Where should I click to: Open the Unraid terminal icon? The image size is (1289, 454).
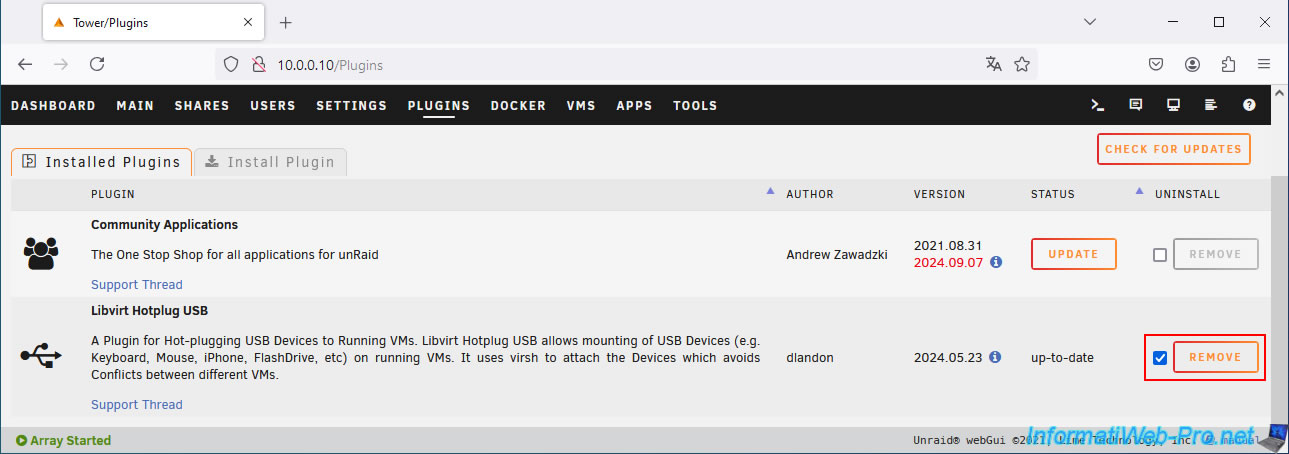click(1097, 105)
